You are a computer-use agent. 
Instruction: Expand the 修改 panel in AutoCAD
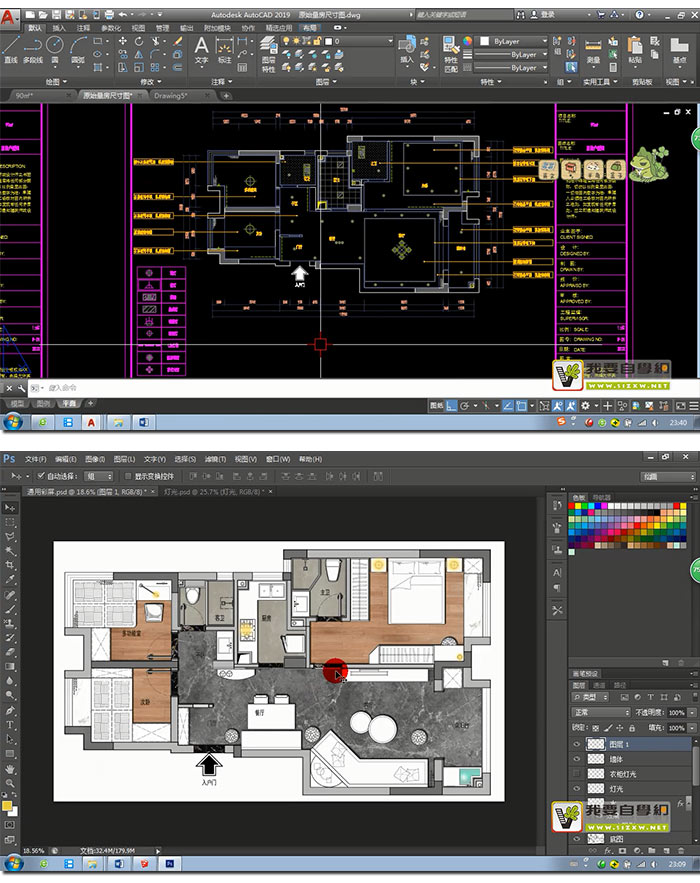point(151,82)
